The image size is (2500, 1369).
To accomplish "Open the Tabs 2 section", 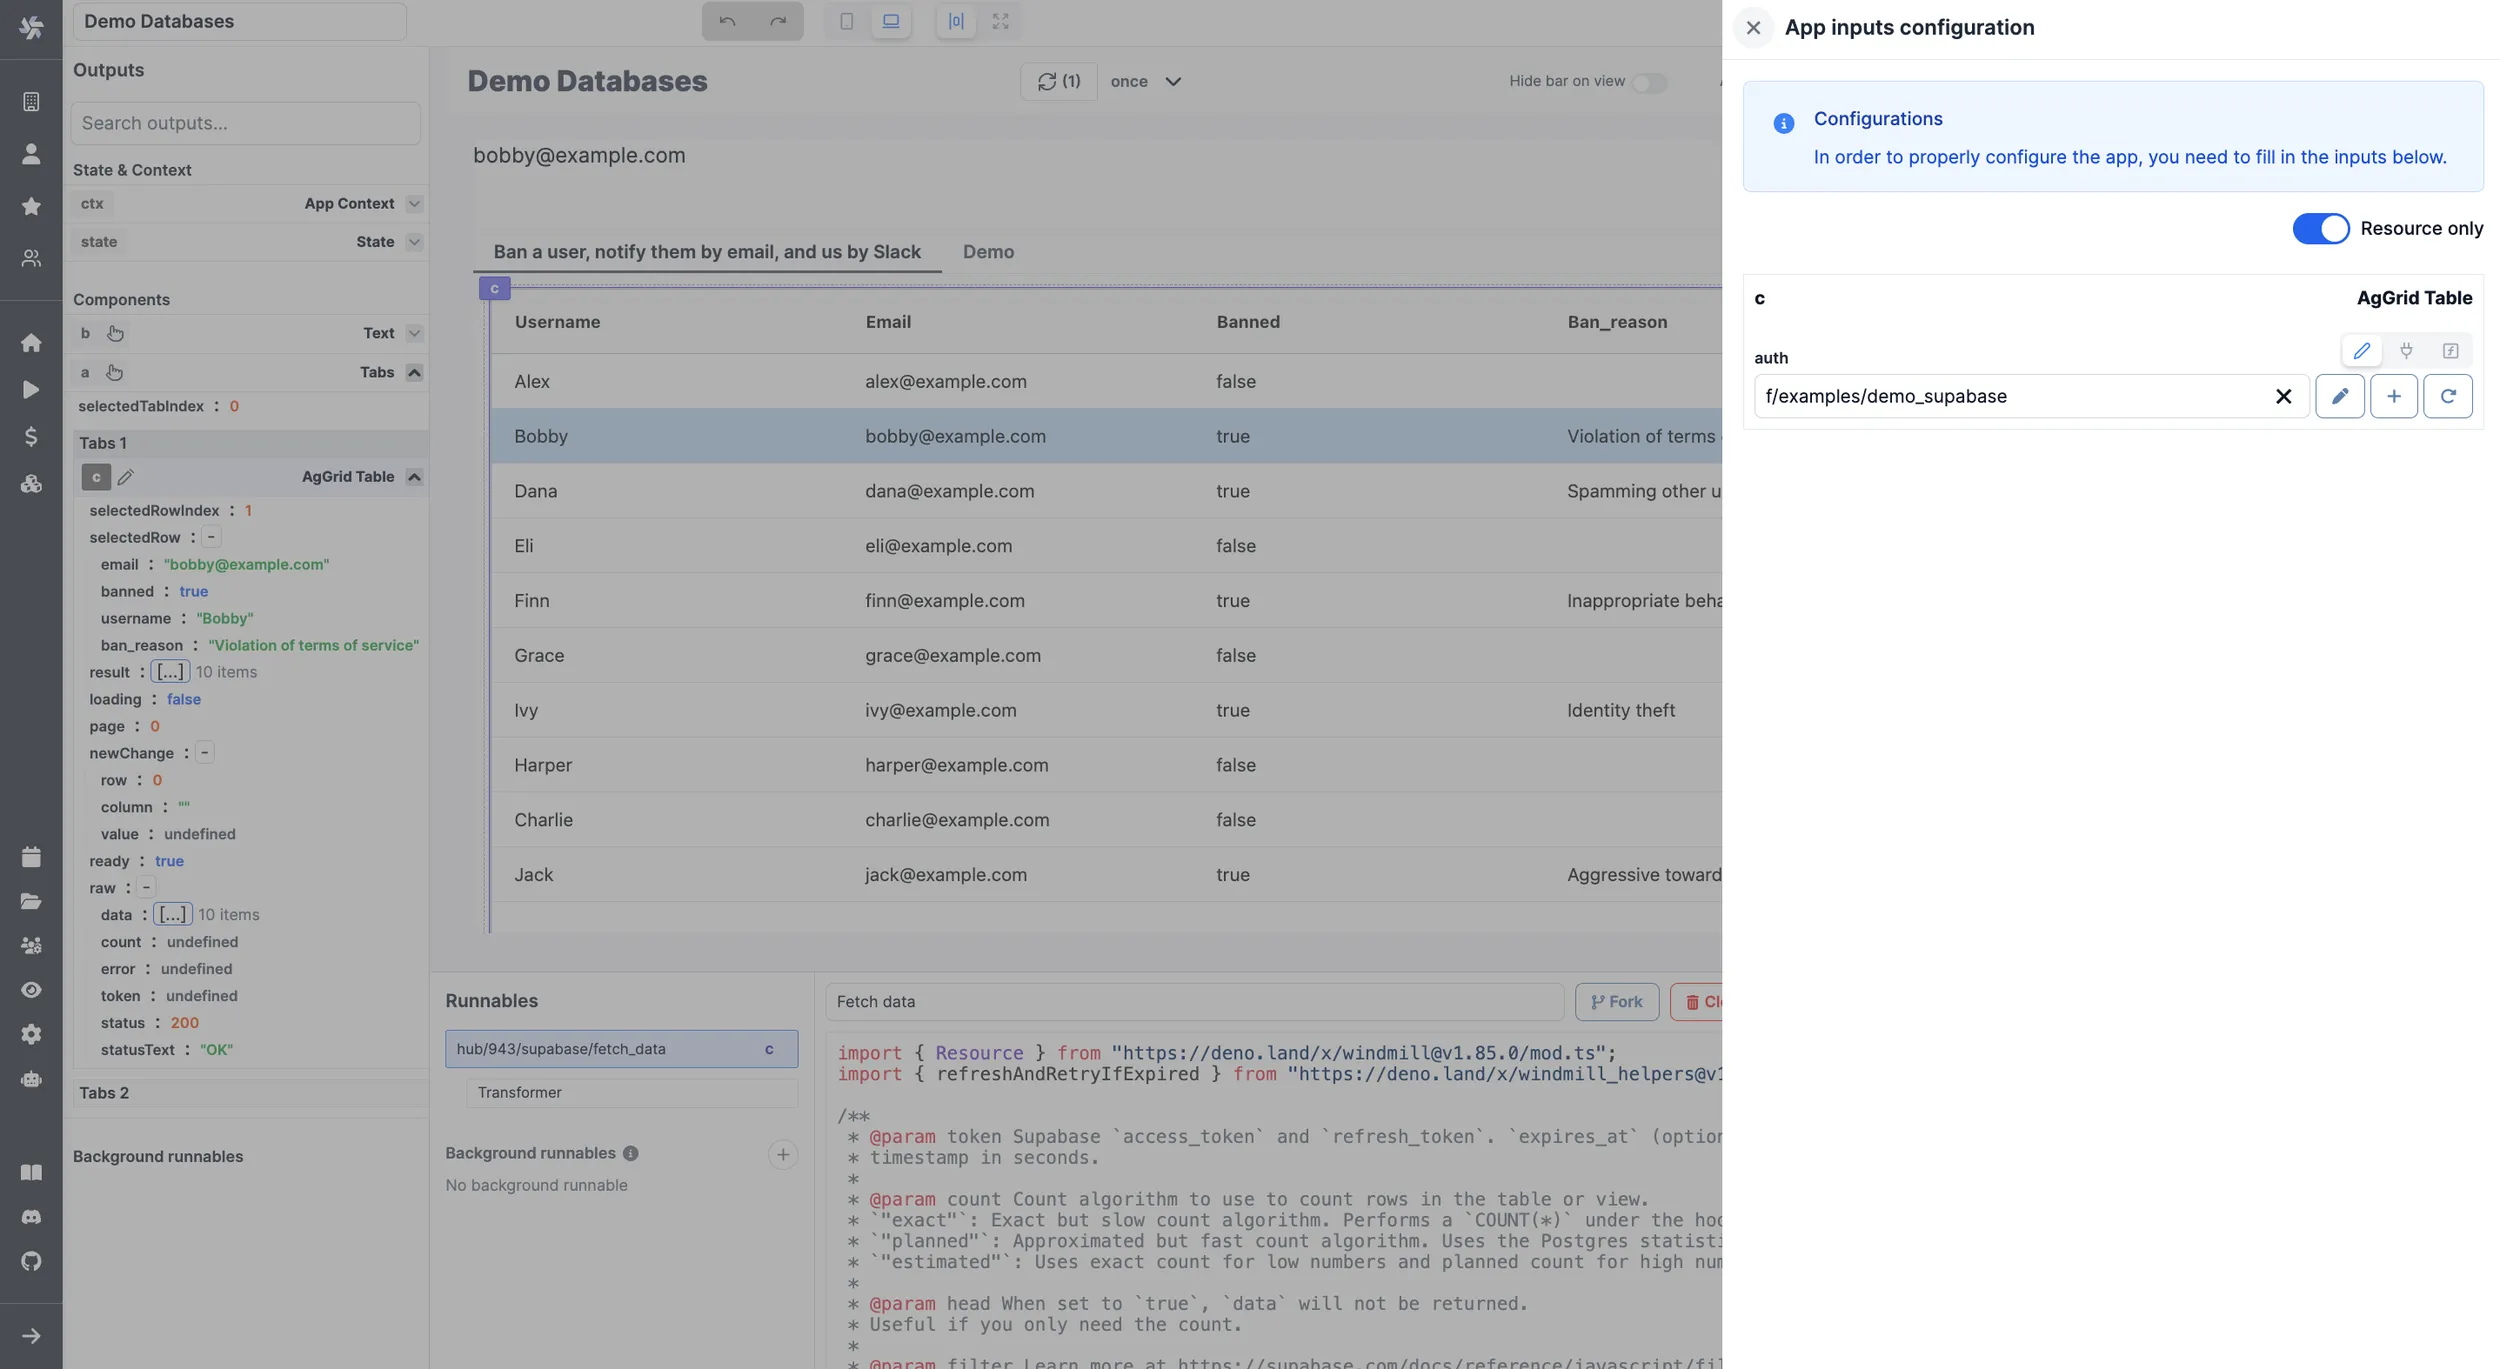I will (104, 1093).
